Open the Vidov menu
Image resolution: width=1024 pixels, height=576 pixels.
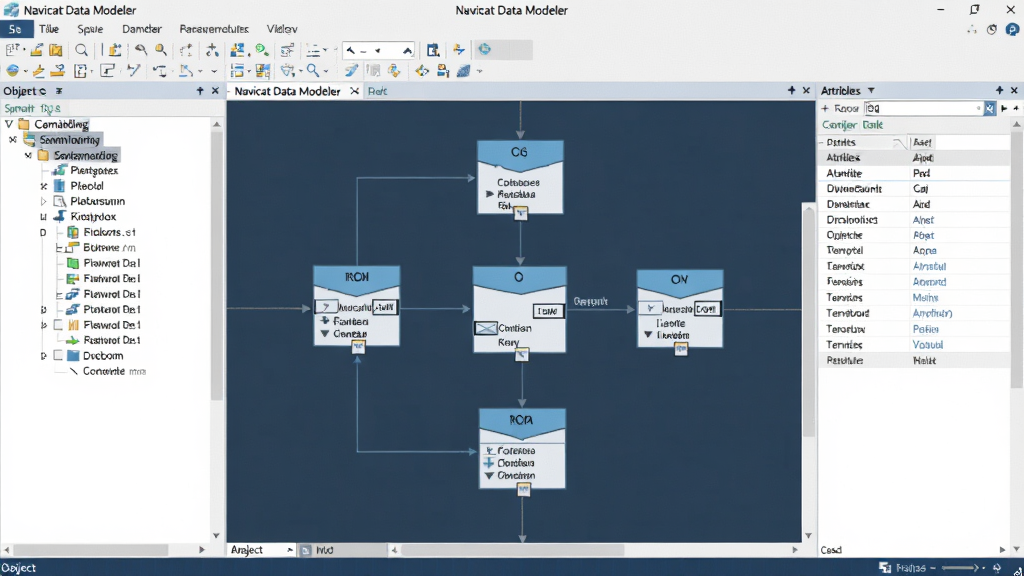282,29
